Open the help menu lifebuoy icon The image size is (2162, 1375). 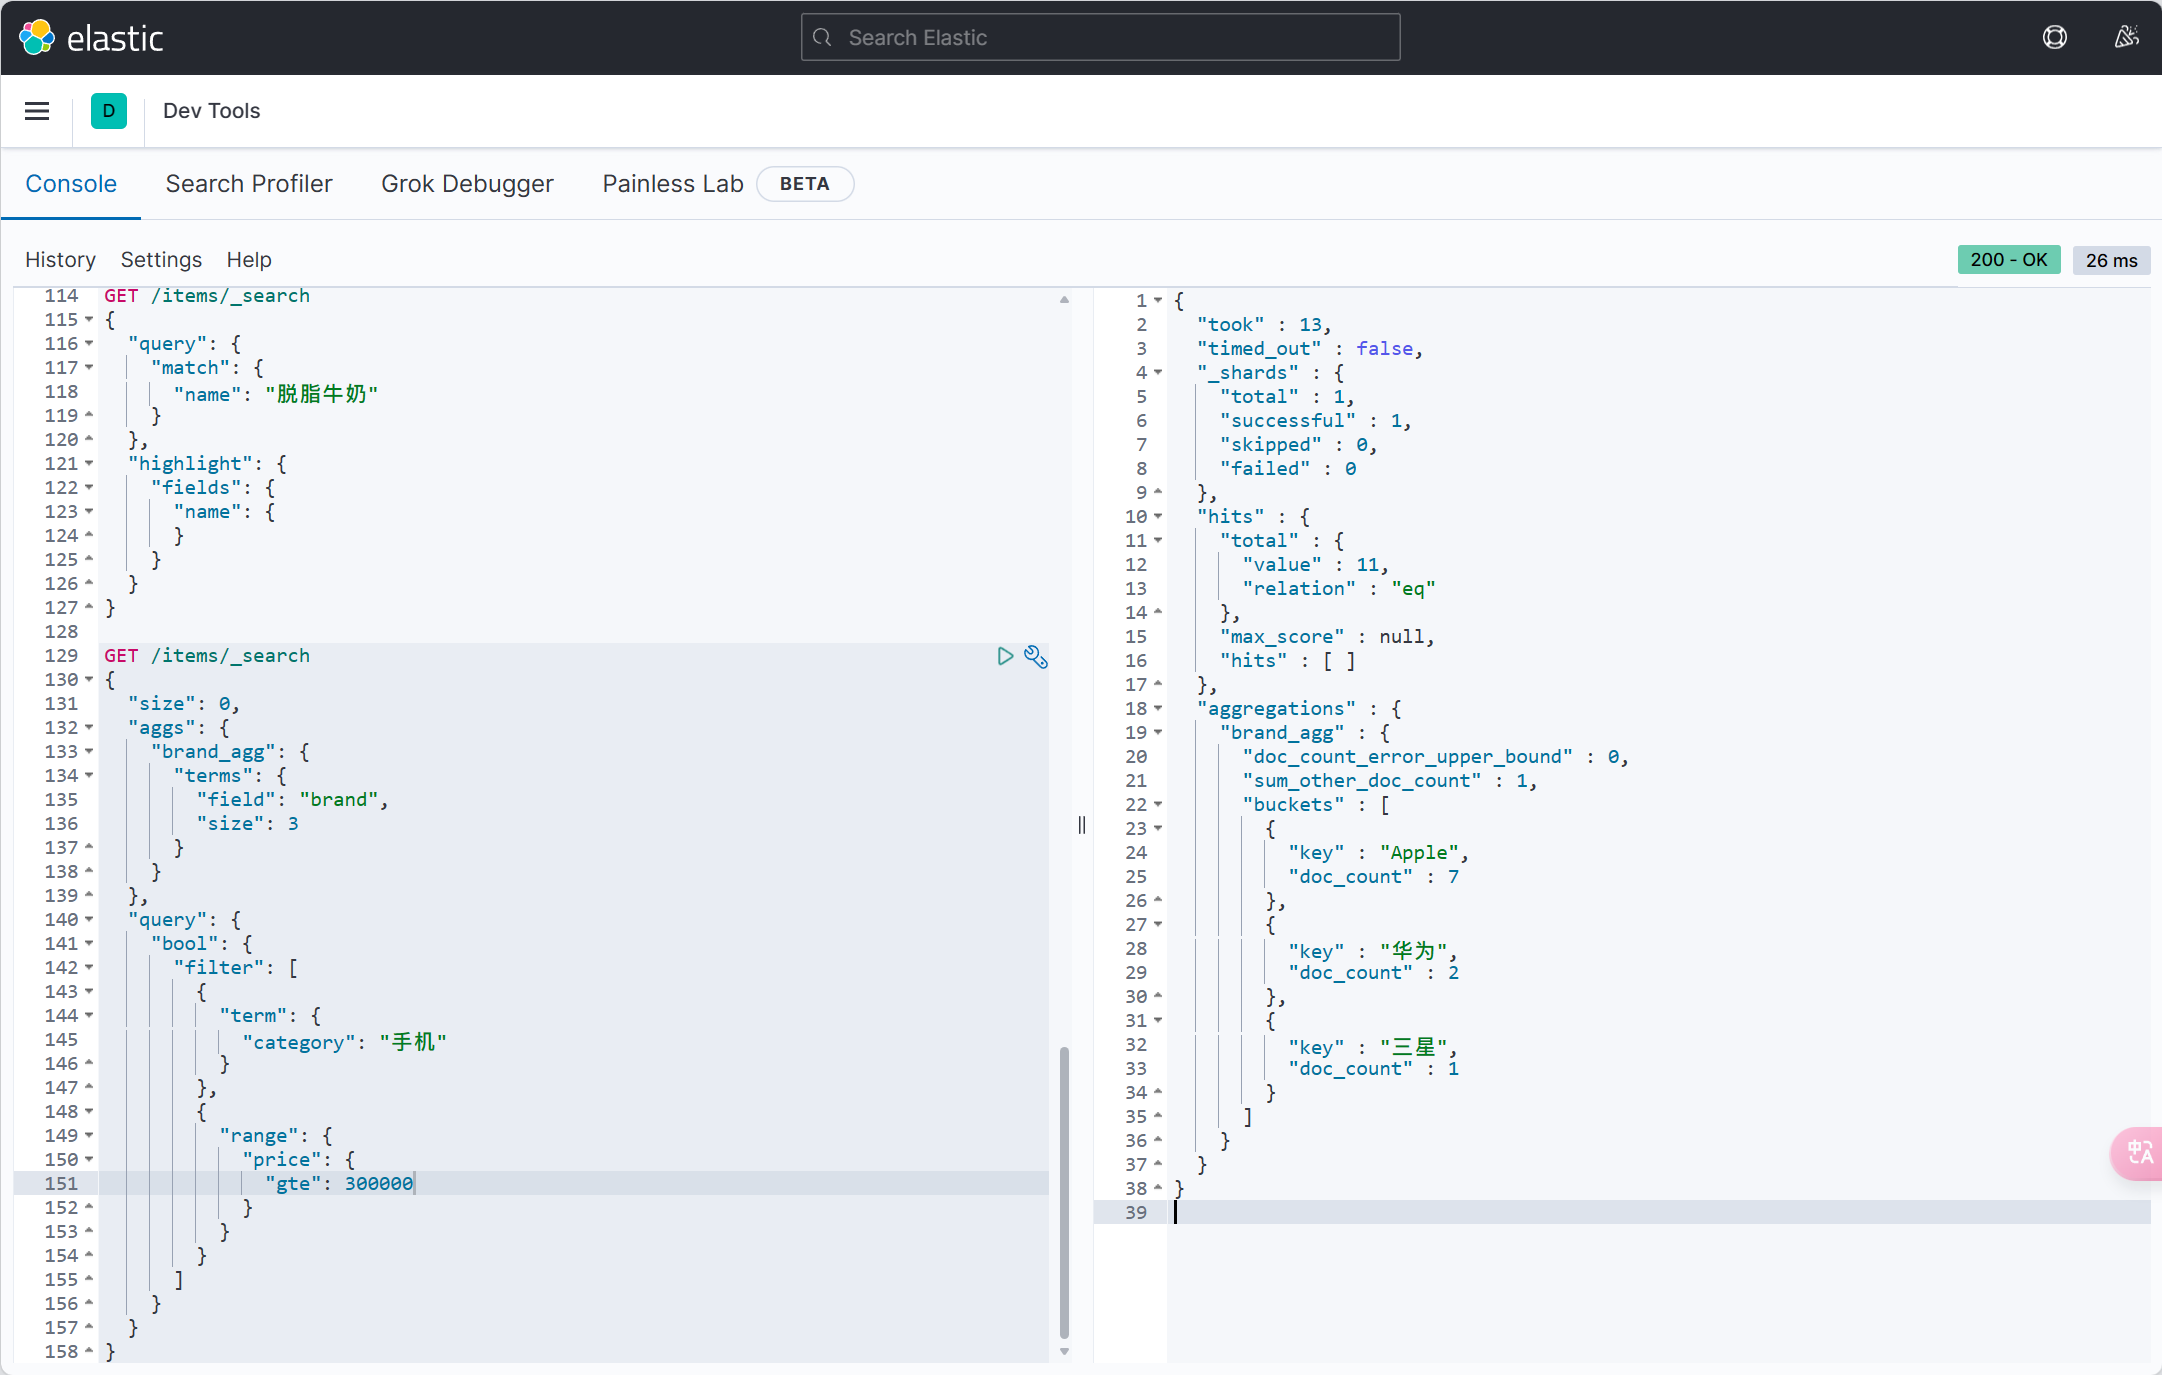[x=2054, y=38]
